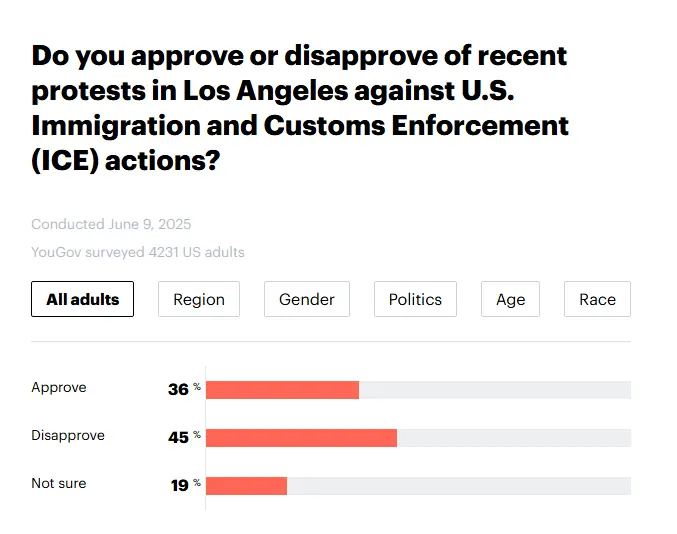Click the Approve row label

[x=59, y=388]
